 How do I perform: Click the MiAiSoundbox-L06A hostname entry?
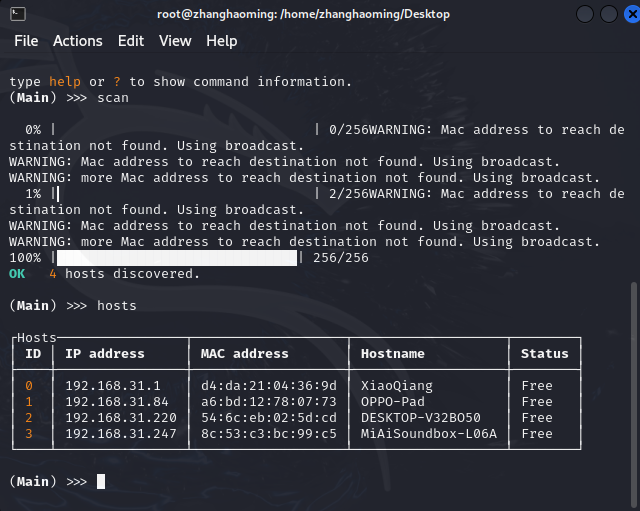click(x=429, y=434)
